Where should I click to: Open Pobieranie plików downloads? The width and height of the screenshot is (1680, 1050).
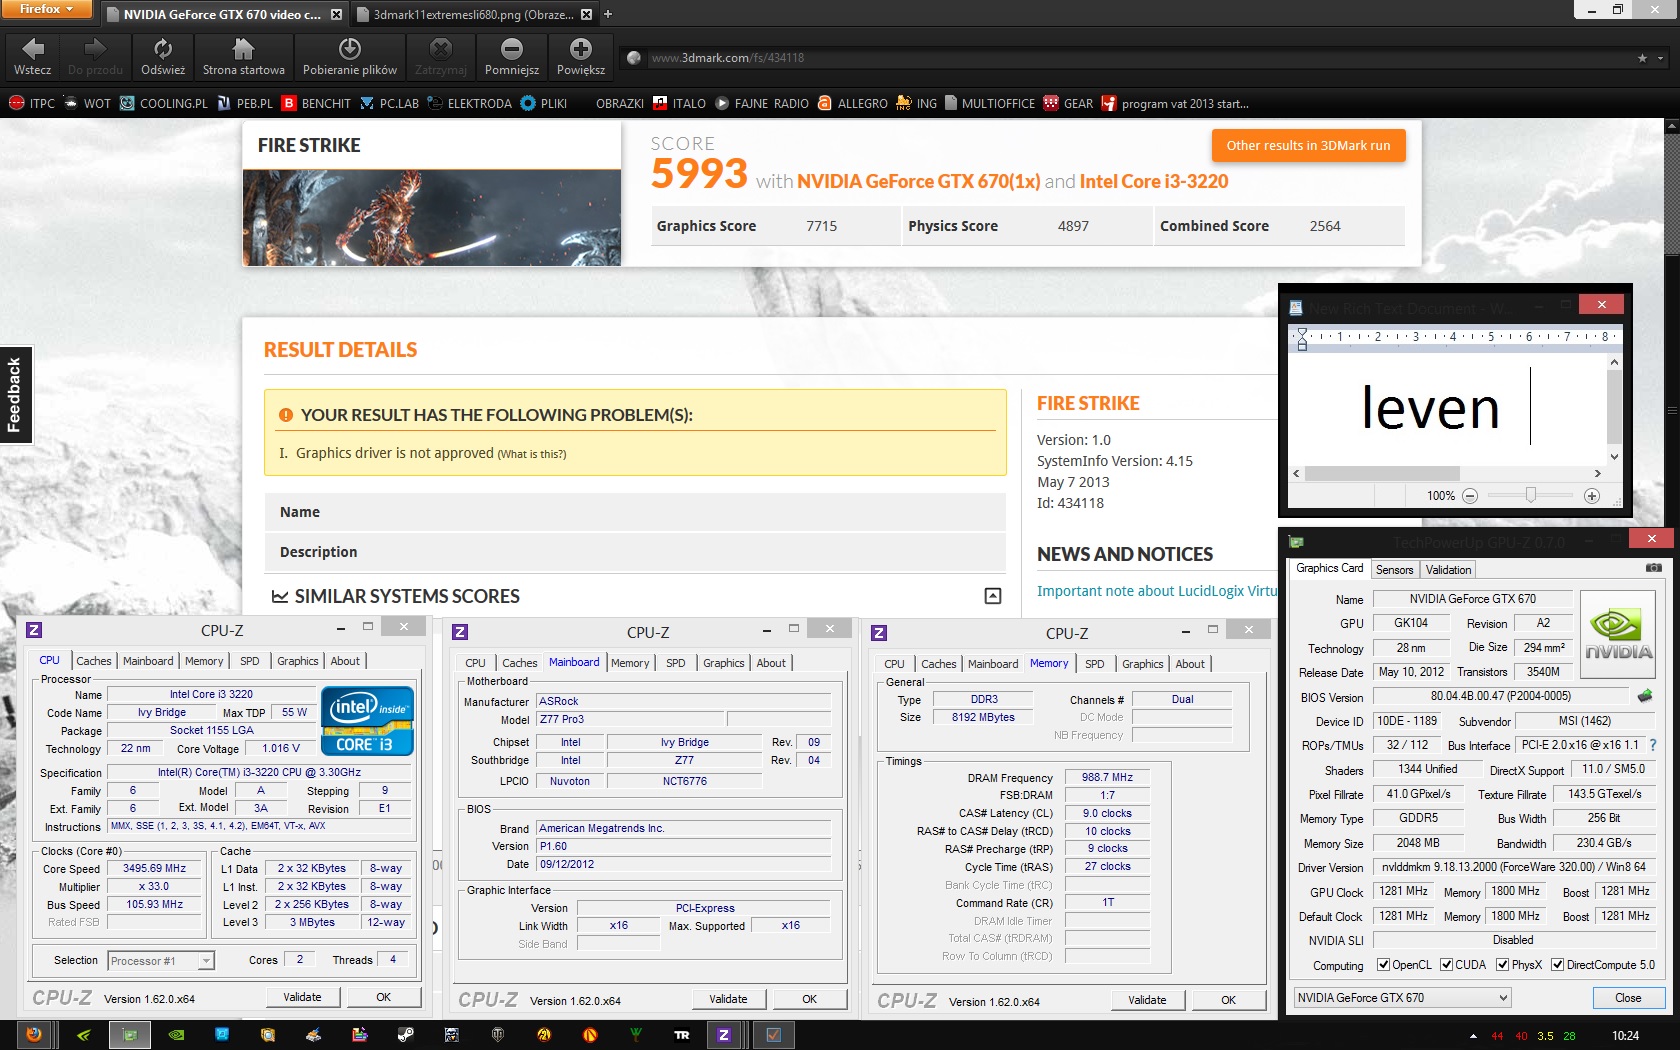(350, 57)
